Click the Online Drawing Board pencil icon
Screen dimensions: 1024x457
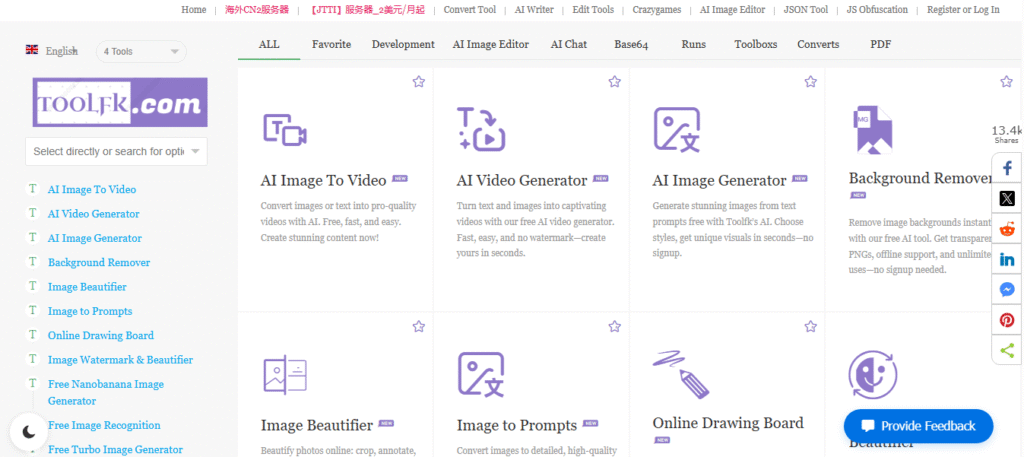click(681, 373)
